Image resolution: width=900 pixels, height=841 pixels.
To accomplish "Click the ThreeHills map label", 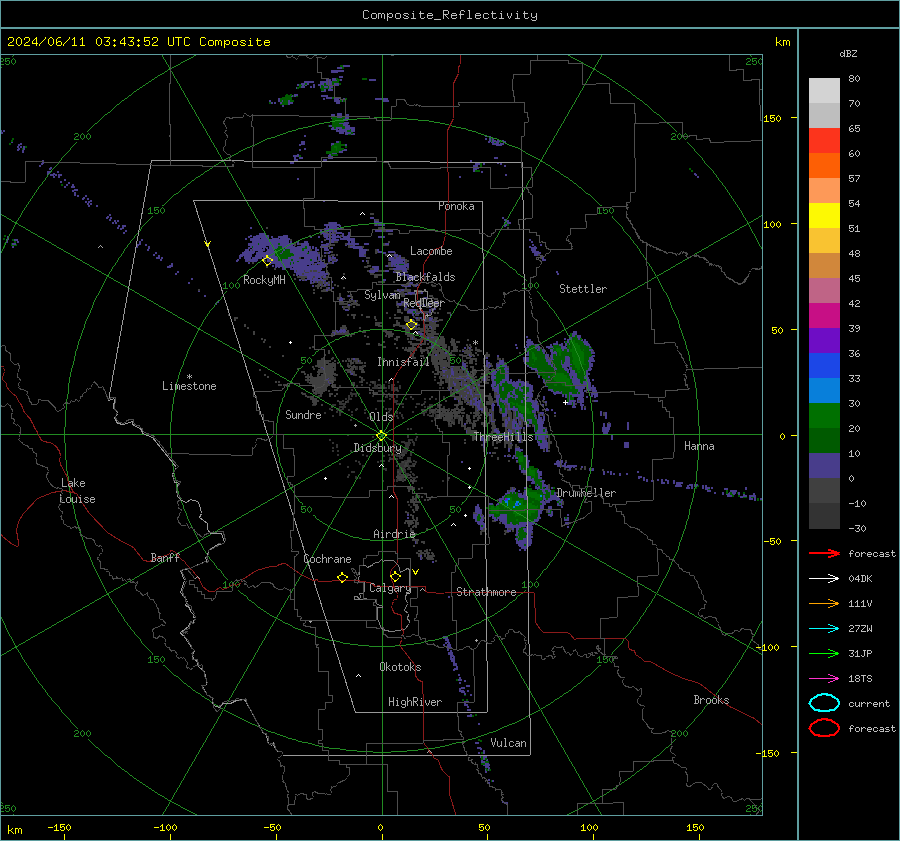I will [x=503, y=437].
